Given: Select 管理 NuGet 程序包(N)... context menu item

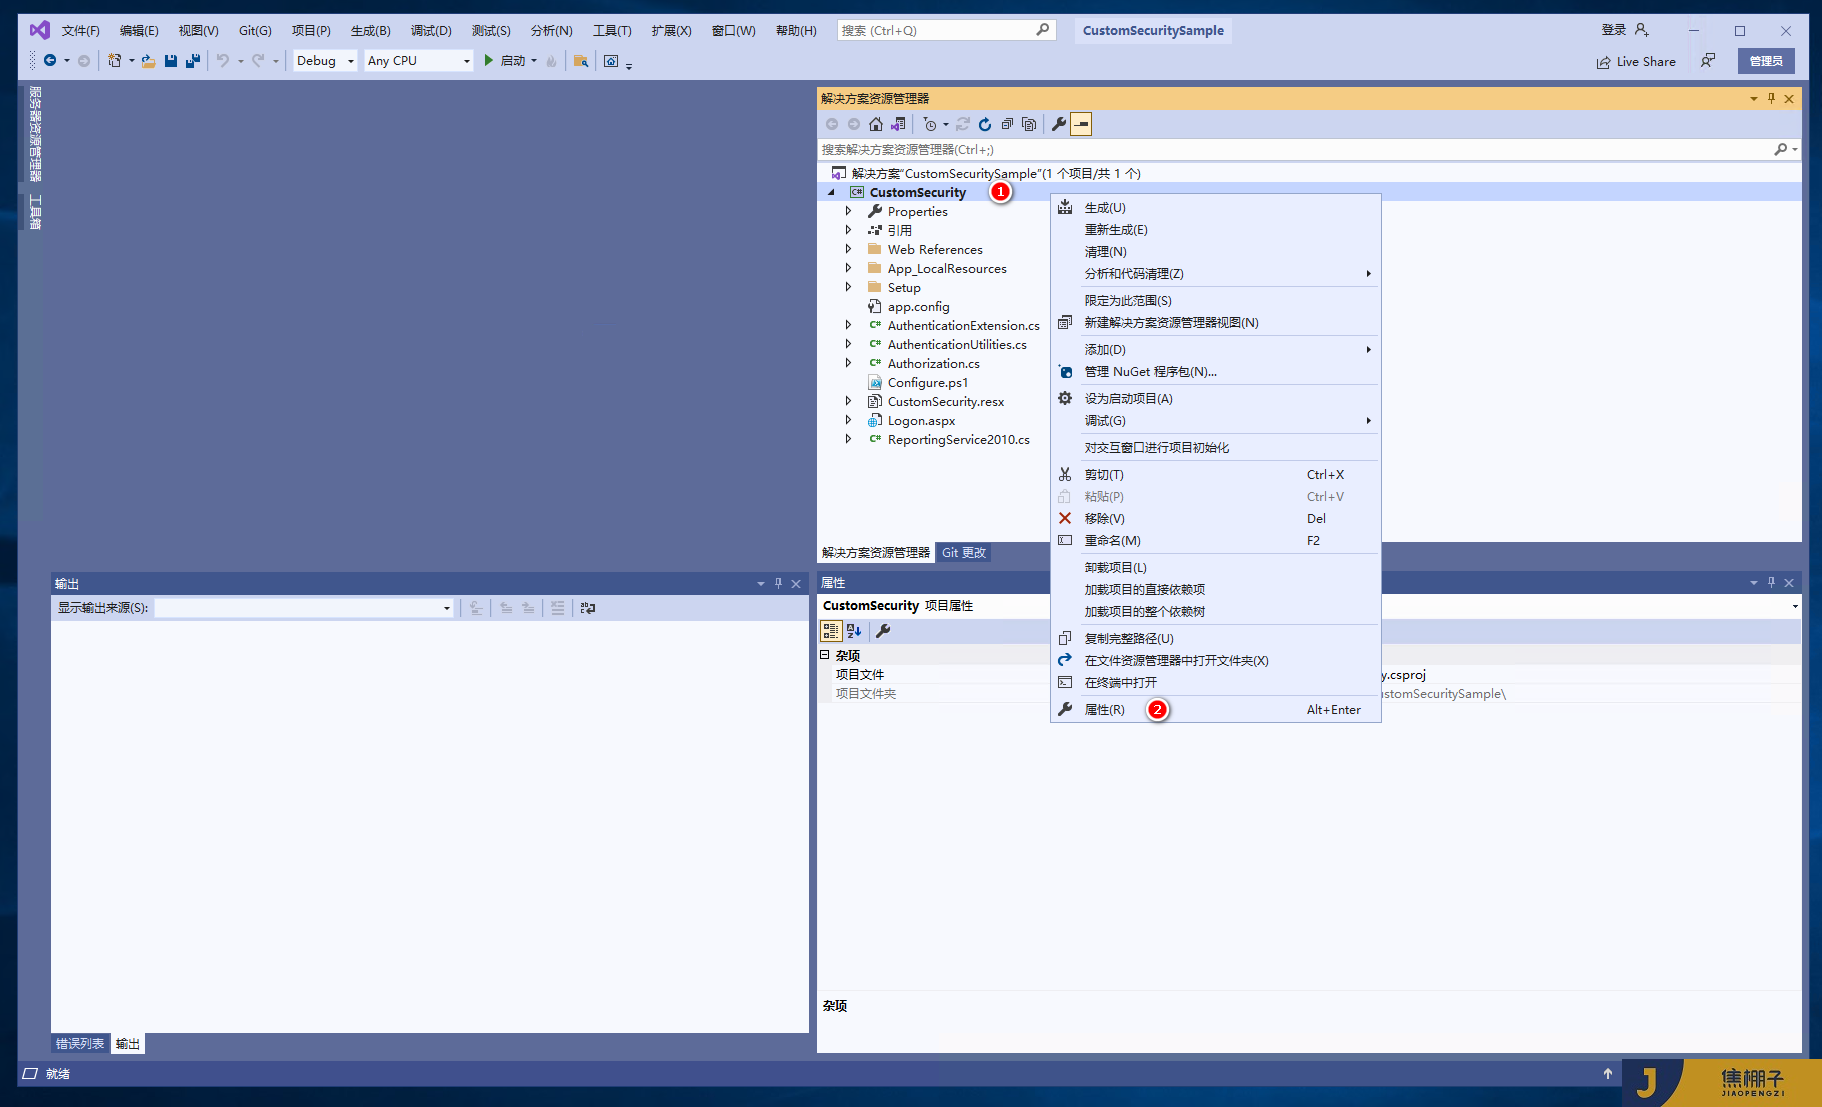Looking at the screenshot, I should (1216, 372).
